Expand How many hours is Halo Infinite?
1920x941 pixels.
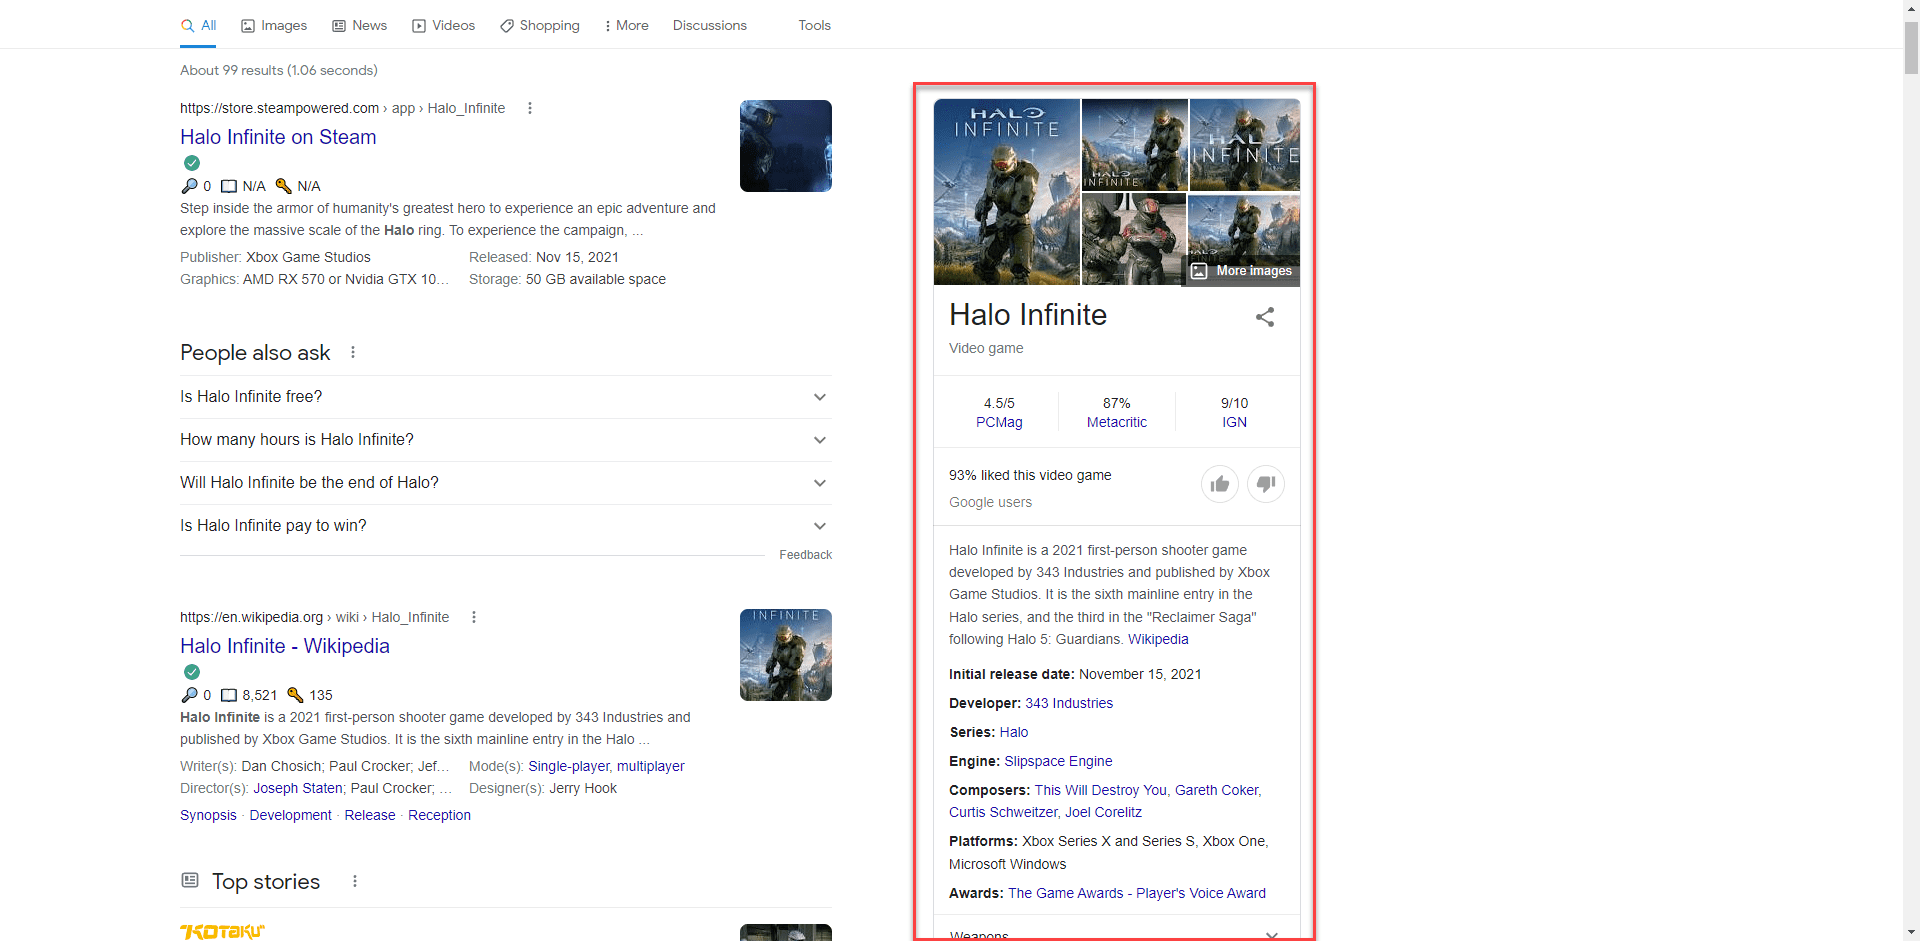click(819, 440)
